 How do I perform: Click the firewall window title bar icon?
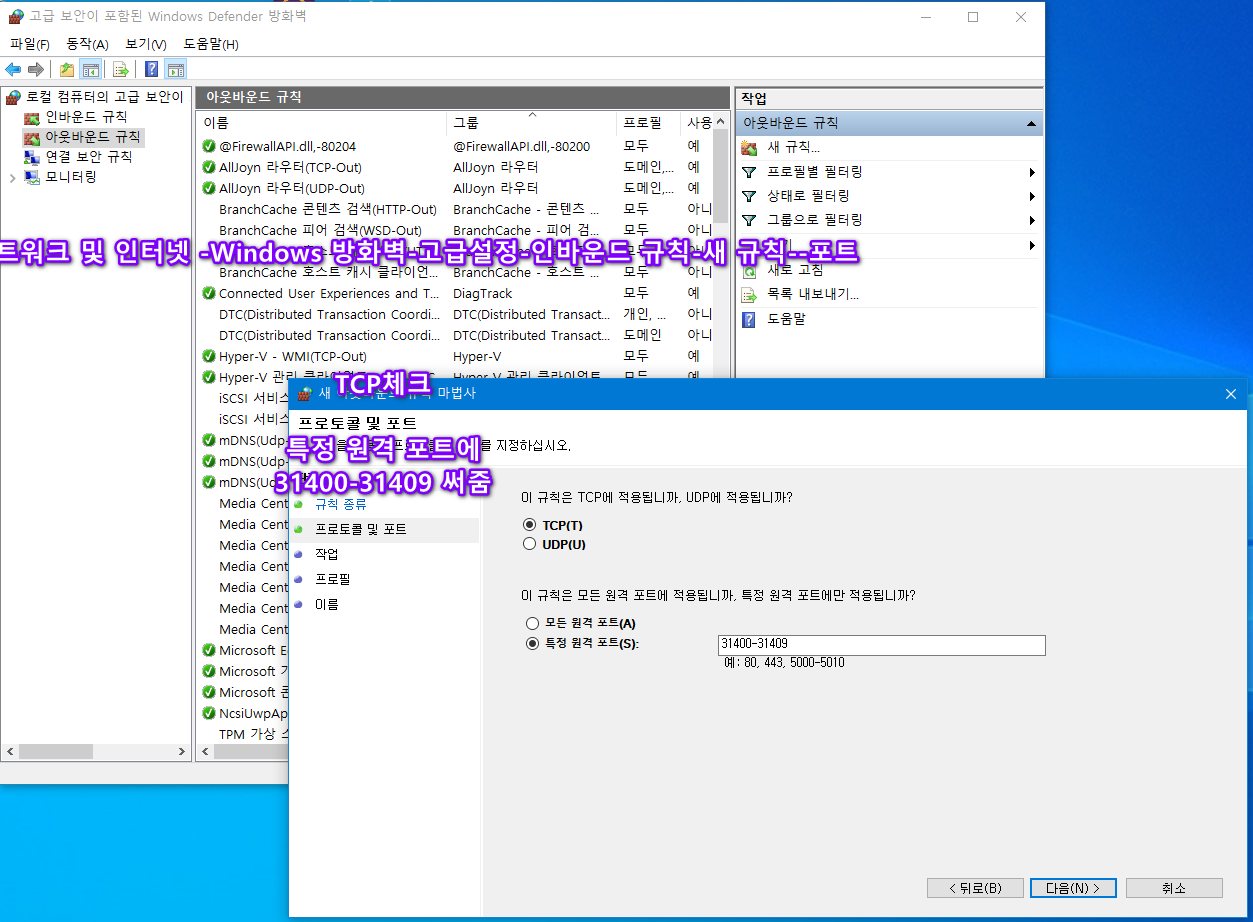point(15,17)
